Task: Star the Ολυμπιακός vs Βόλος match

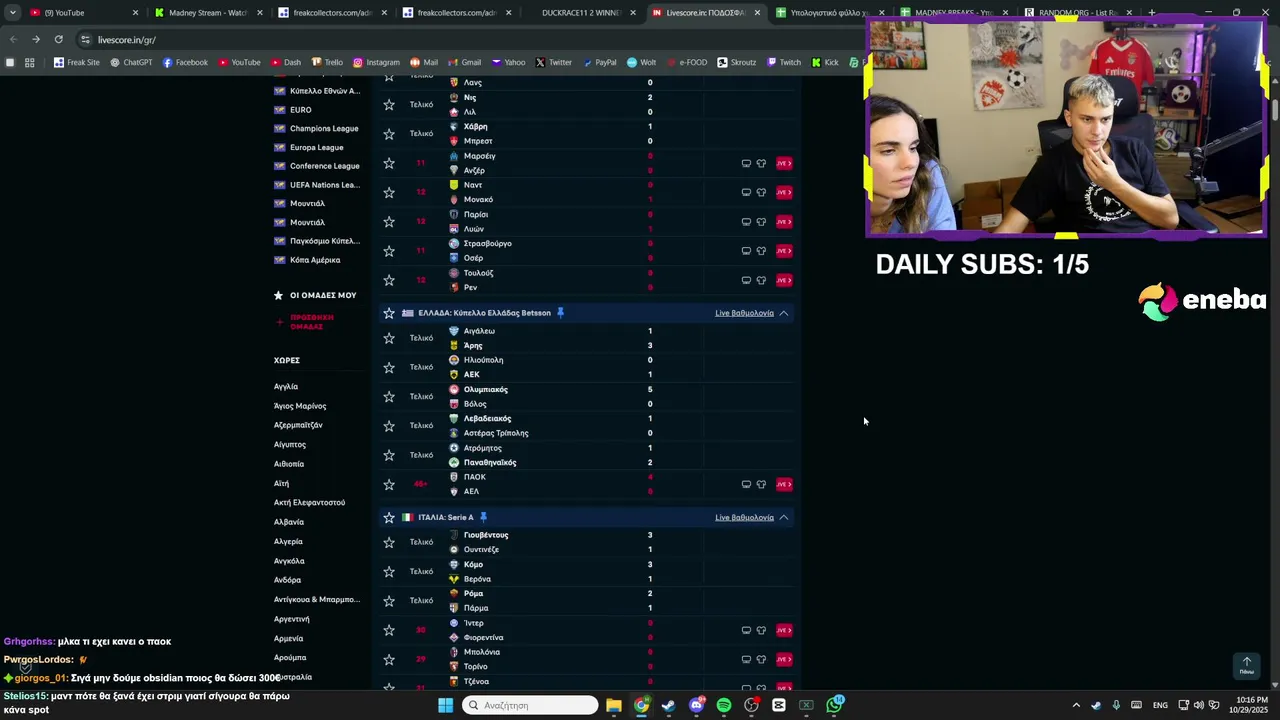Action: click(389, 396)
